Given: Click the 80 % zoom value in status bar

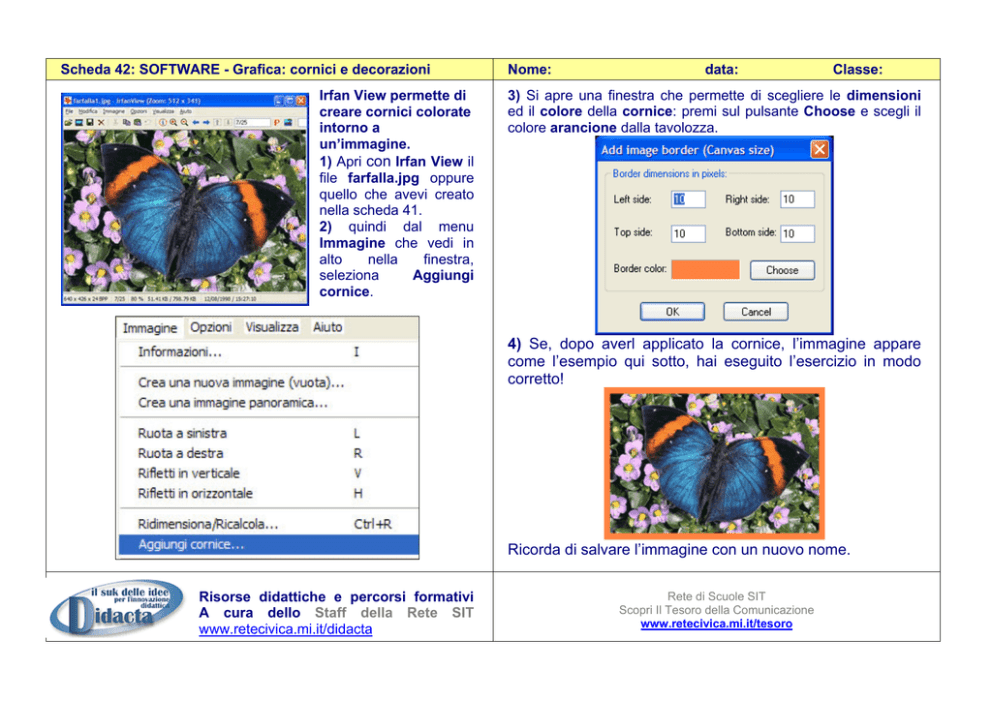Looking at the screenshot, I should 138,299.
